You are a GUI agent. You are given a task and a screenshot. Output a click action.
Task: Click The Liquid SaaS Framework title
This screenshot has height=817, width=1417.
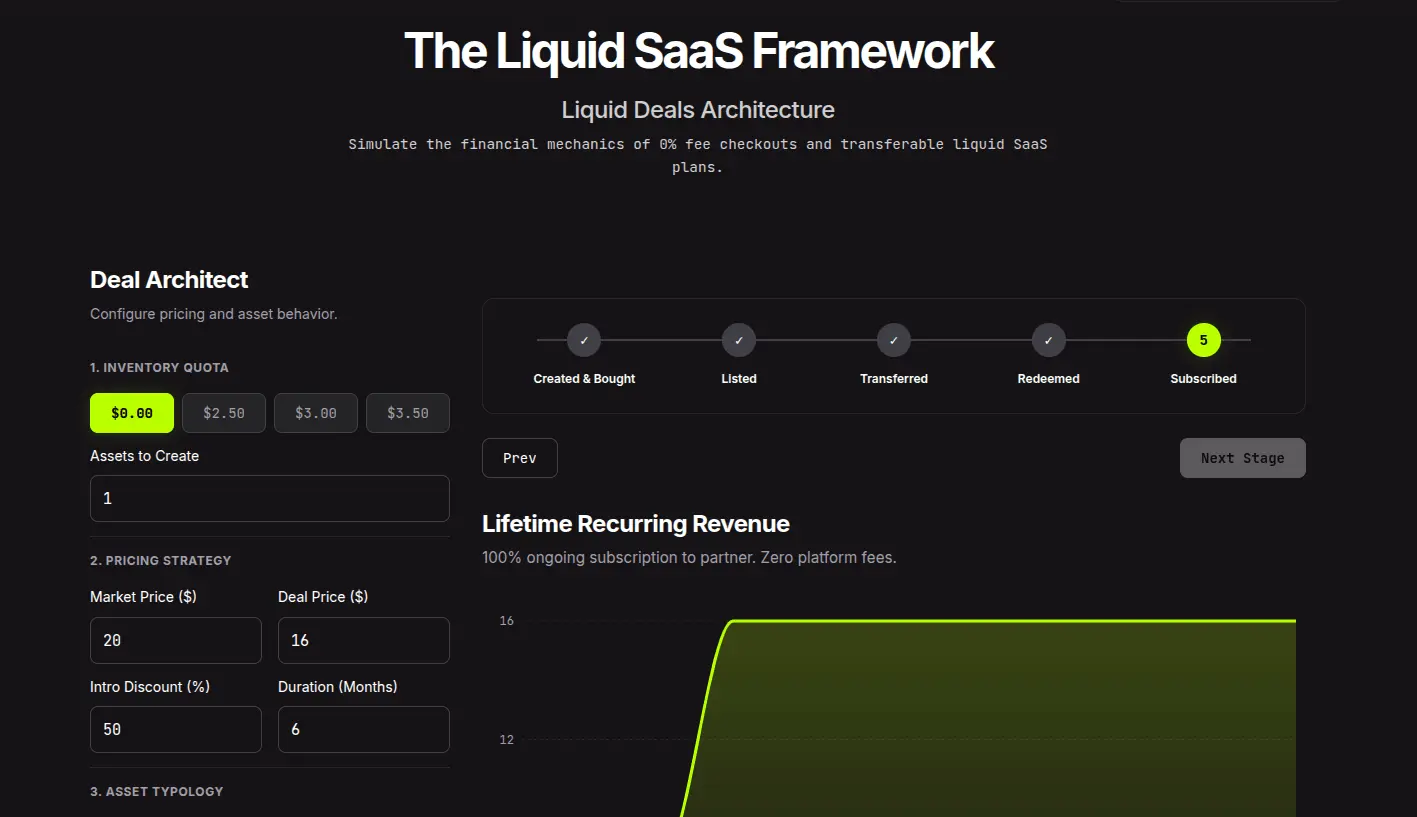(699, 50)
